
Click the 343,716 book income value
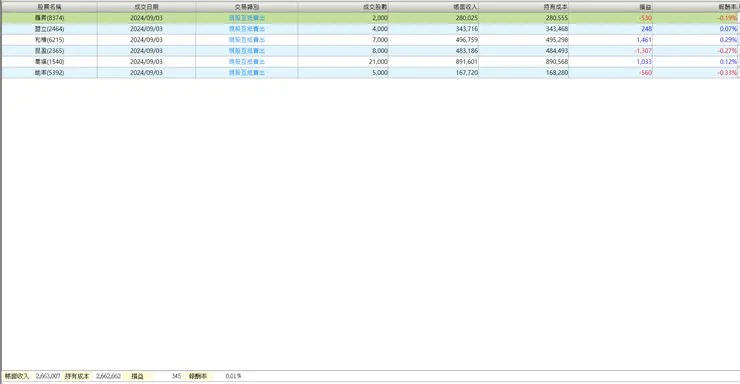click(x=467, y=29)
